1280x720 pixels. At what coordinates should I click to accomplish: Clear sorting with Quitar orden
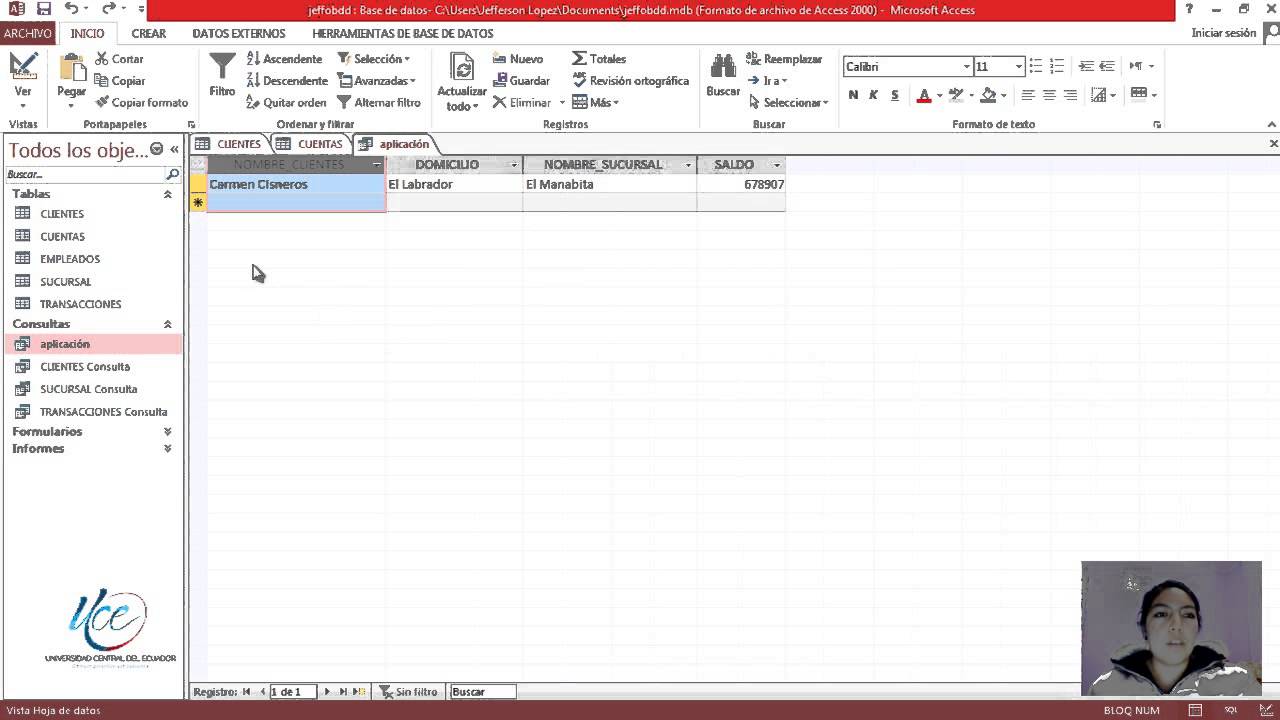[286, 102]
